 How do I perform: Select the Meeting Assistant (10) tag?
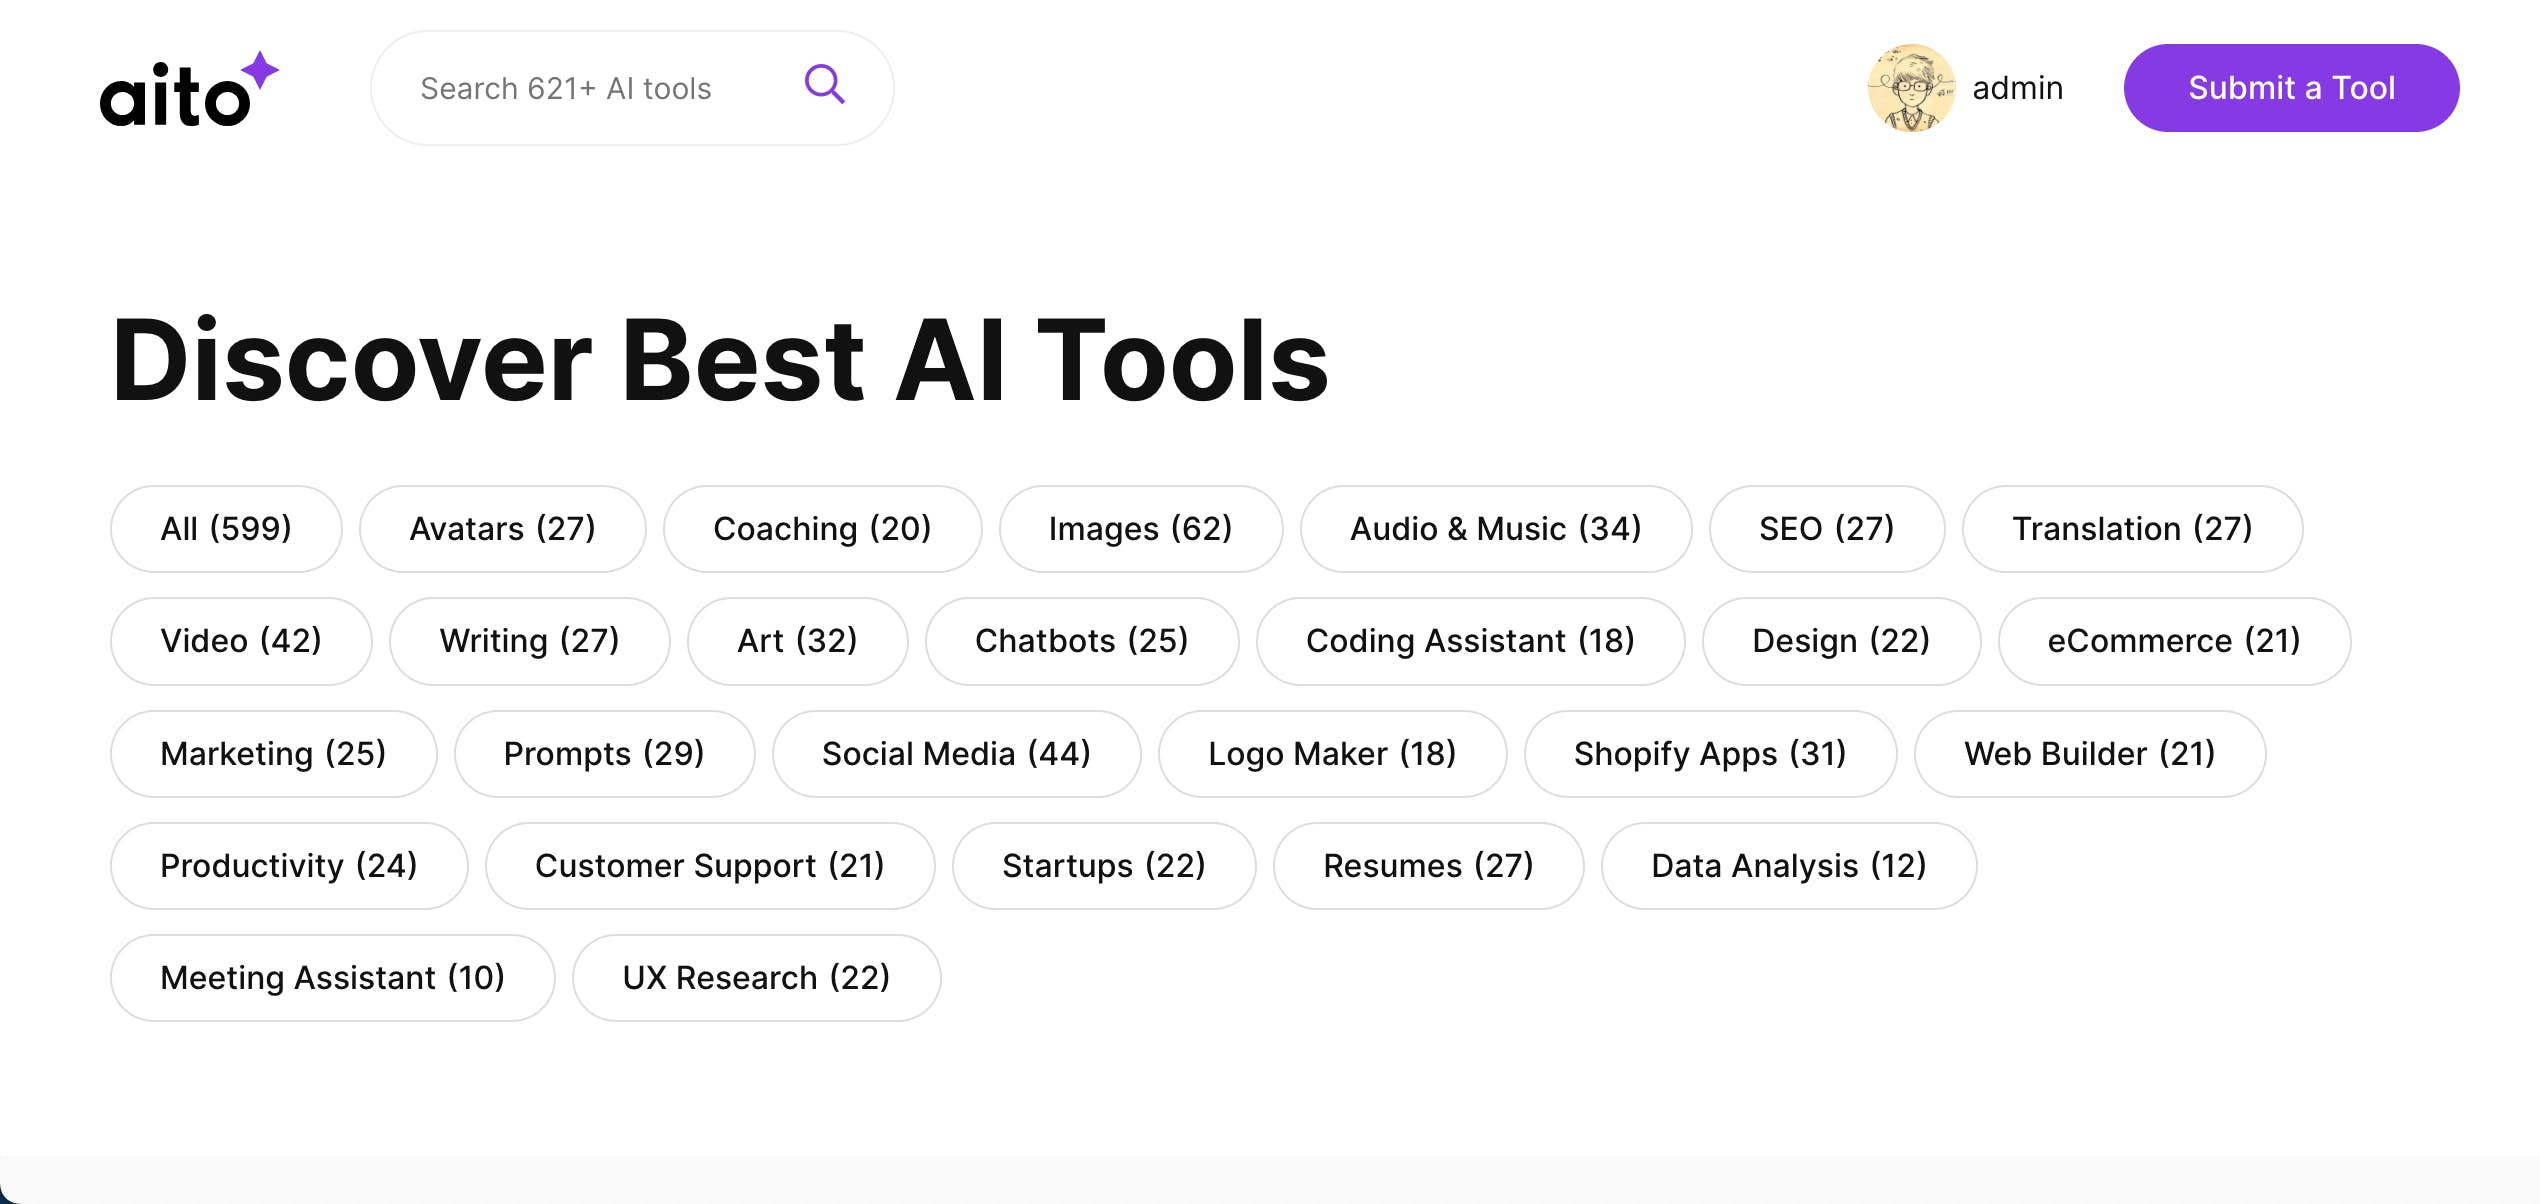[332, 977]
